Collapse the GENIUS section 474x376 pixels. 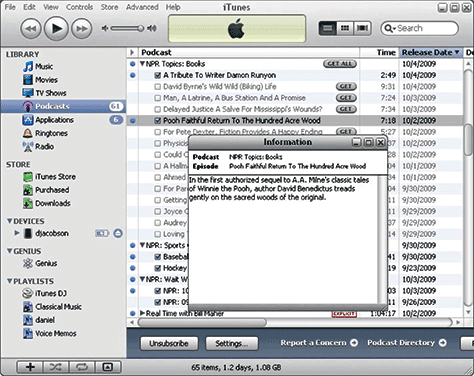[10, 251]
